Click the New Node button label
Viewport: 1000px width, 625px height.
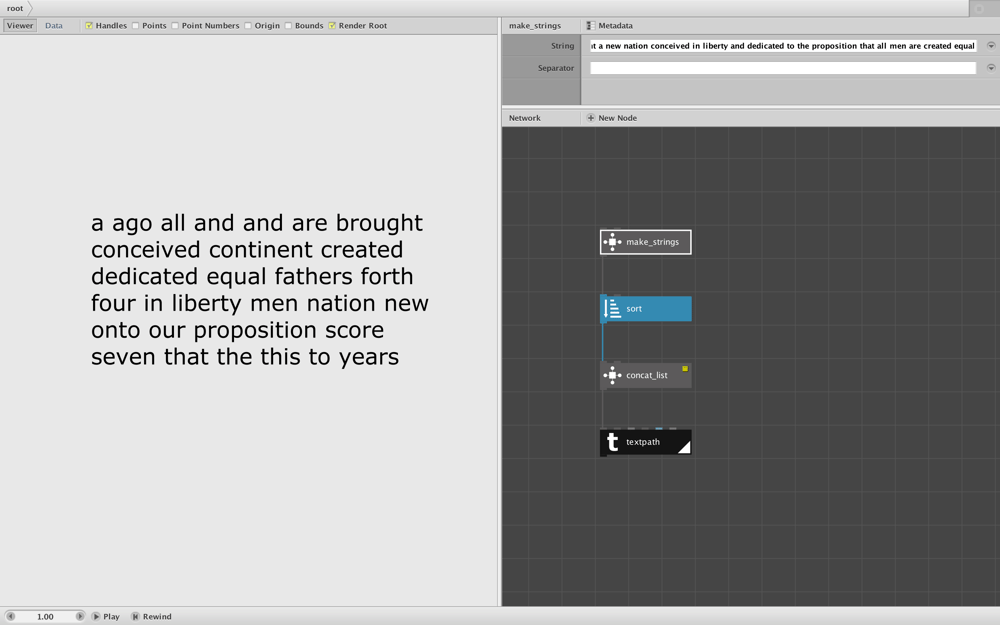[617, 118]
